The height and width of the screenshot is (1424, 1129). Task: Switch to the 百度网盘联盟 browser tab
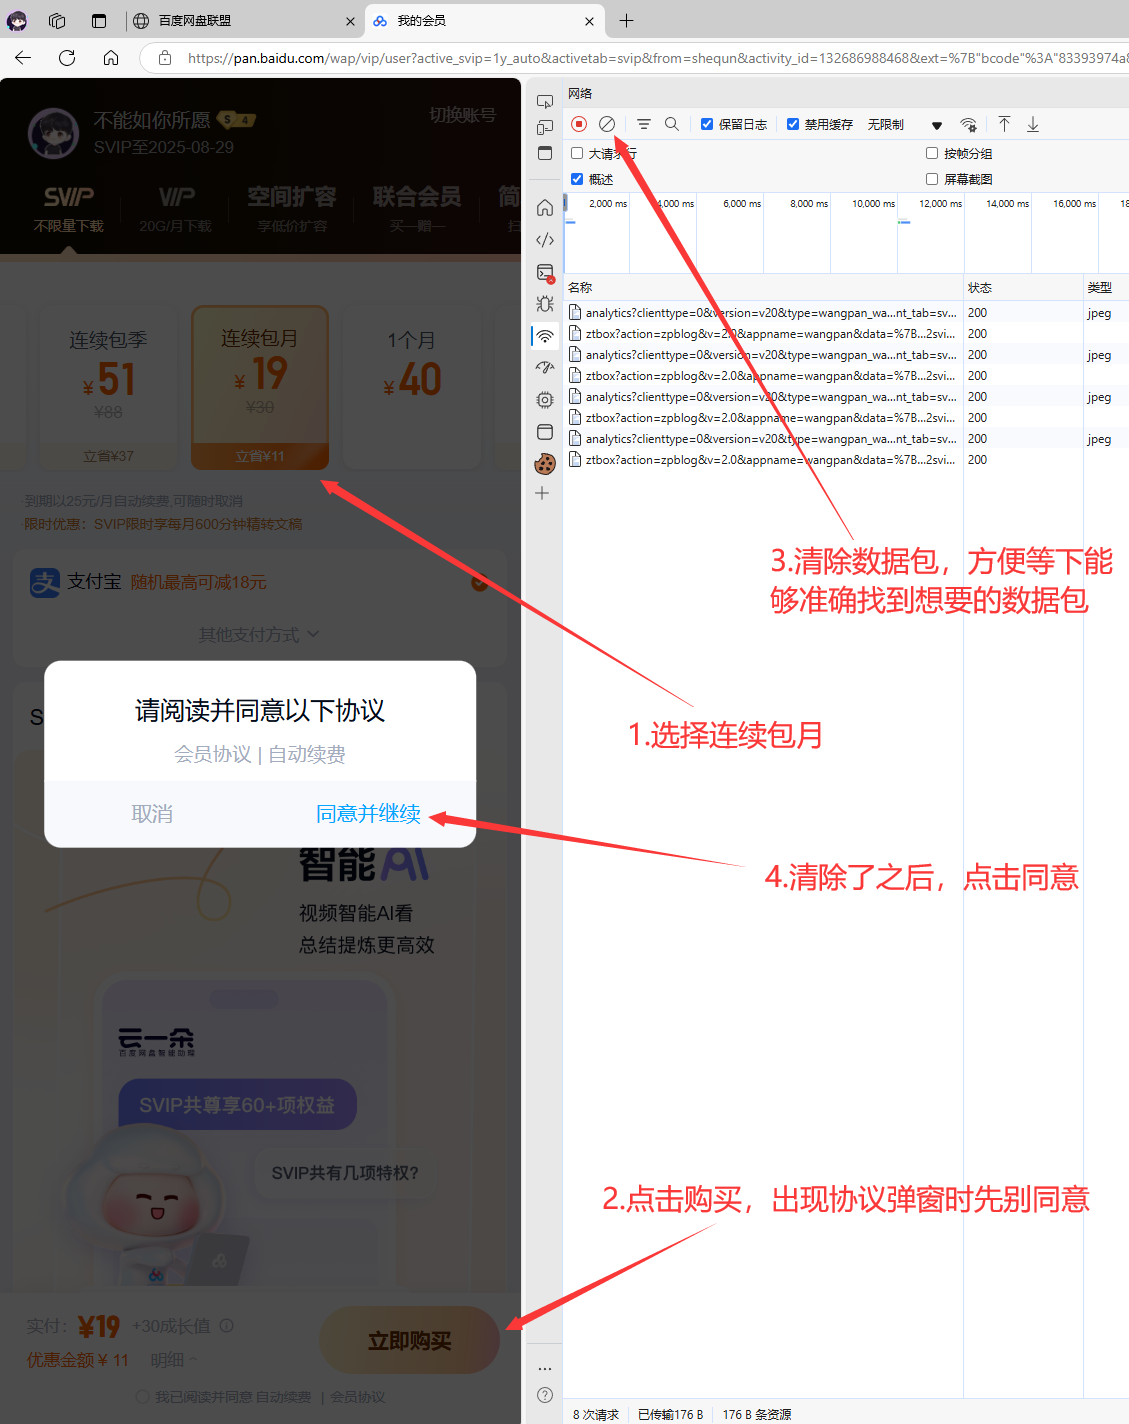tap(244, 20)
